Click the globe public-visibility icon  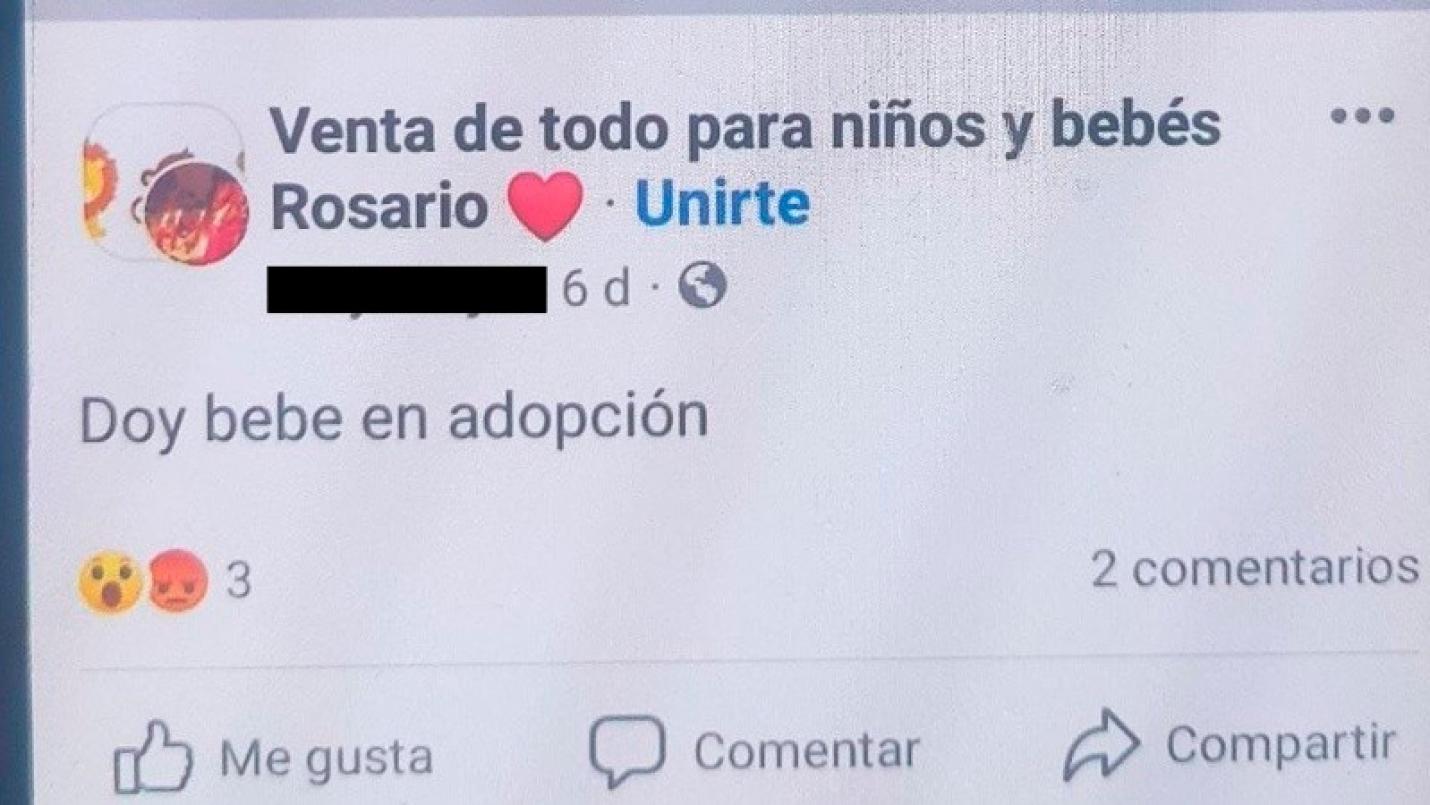point(702,289)
